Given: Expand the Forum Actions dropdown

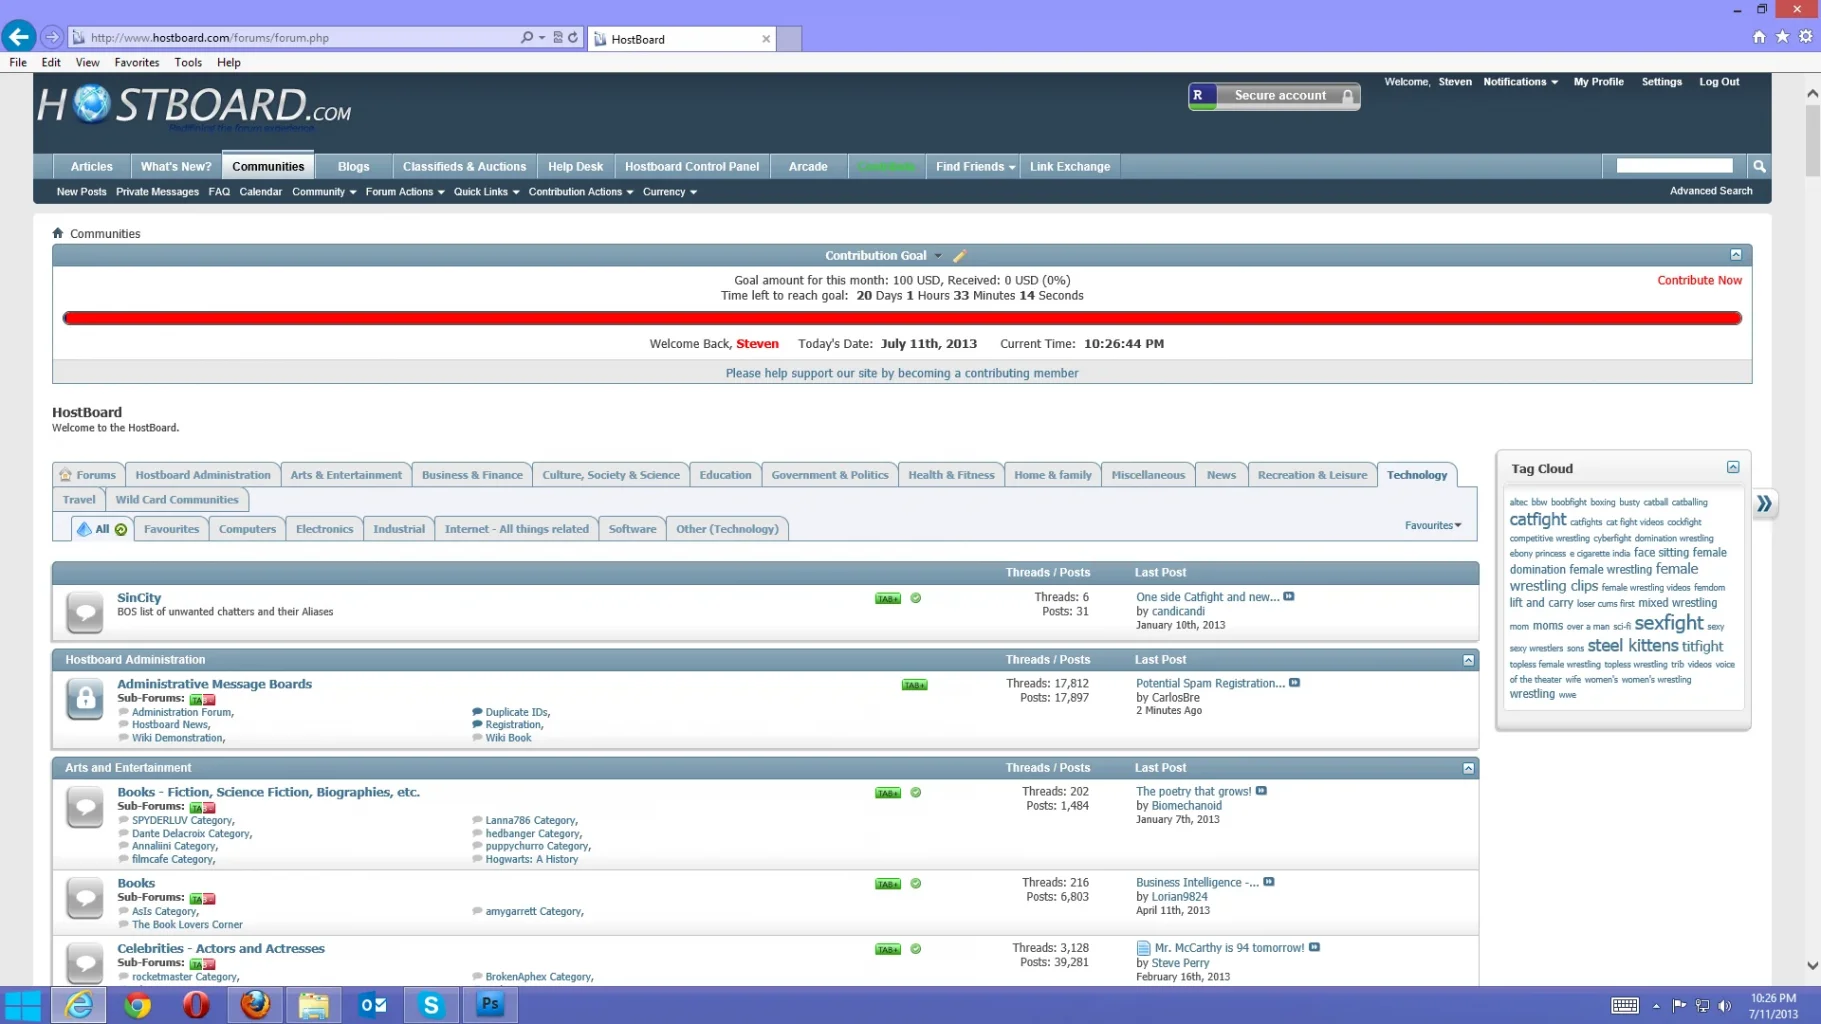Looking at the screenshot, I should click(405, 192).
